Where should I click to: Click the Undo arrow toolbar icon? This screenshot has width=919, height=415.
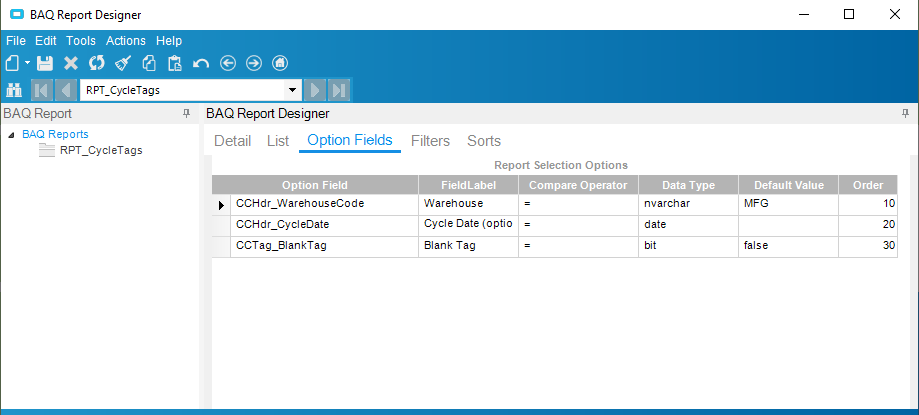pyautogui.click(x=201, y=63)
